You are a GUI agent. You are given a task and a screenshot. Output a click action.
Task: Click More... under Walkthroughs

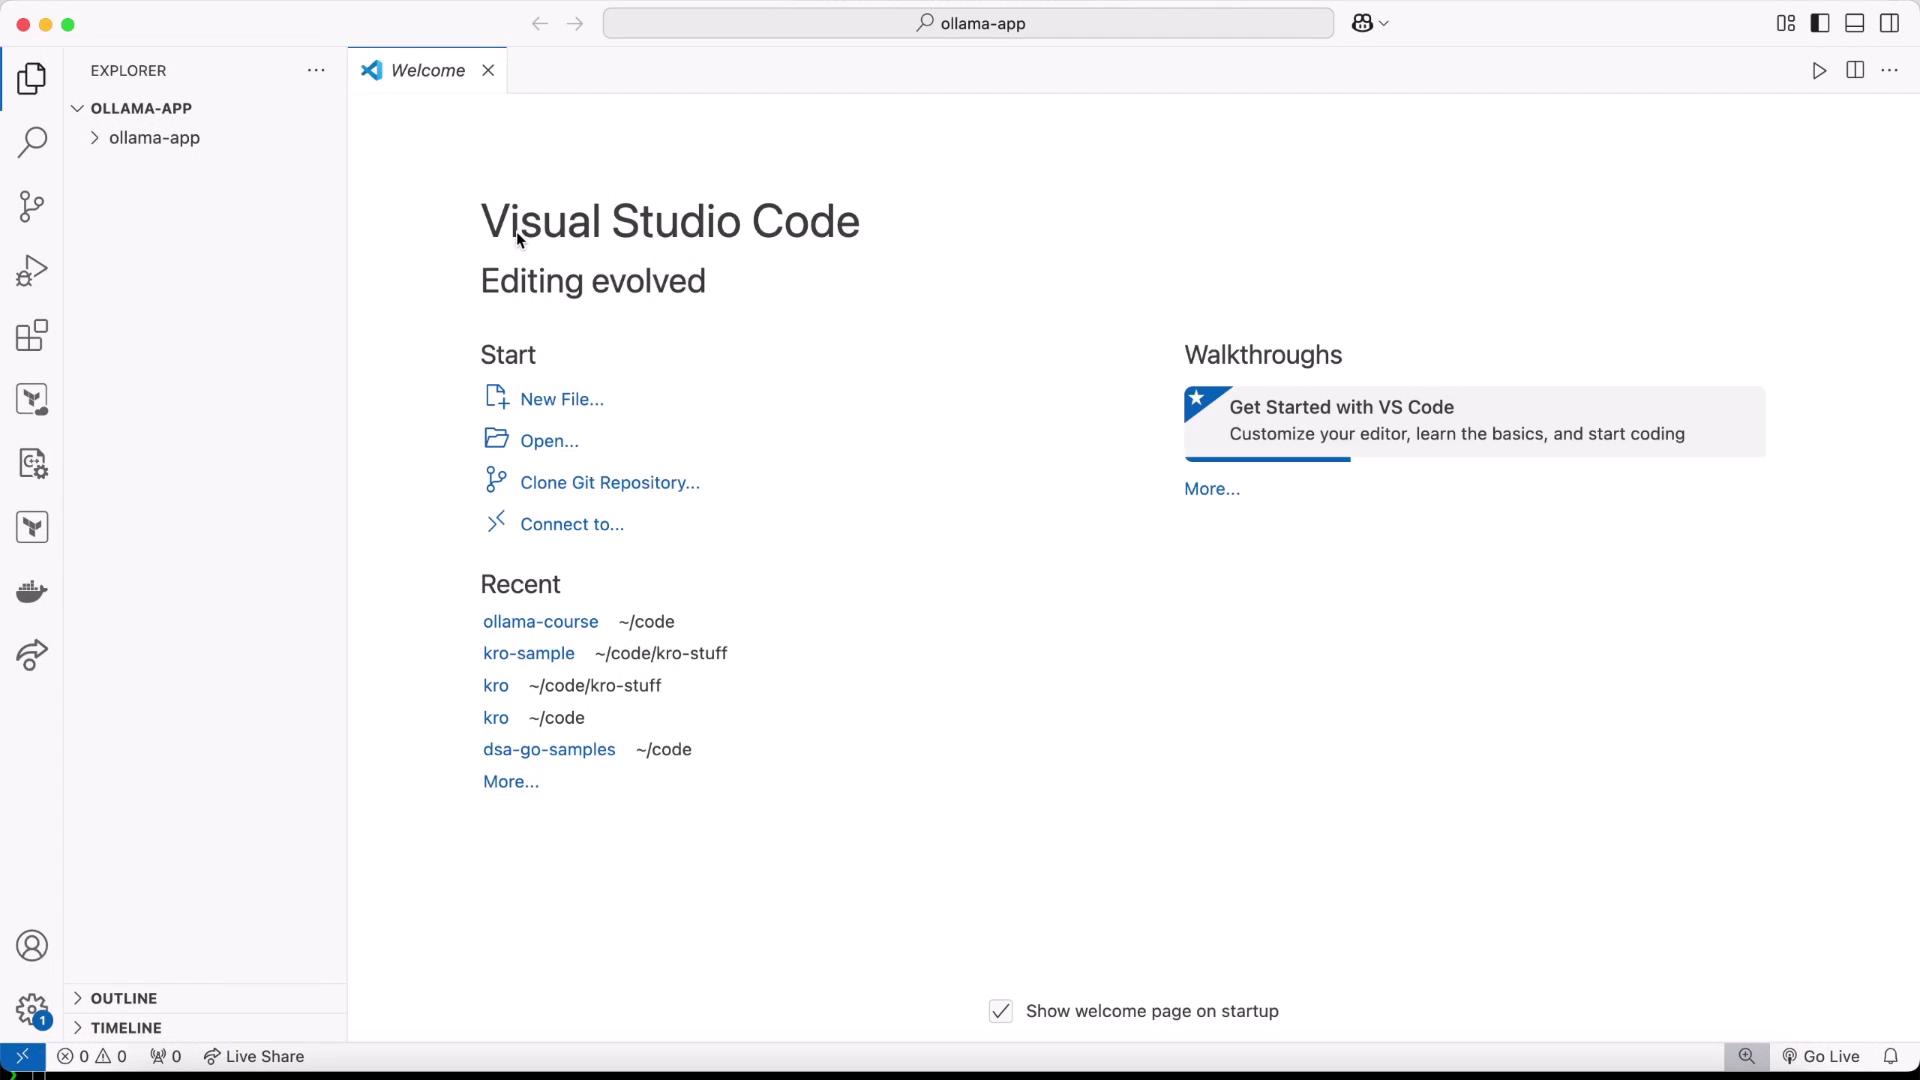(1212, 489)
